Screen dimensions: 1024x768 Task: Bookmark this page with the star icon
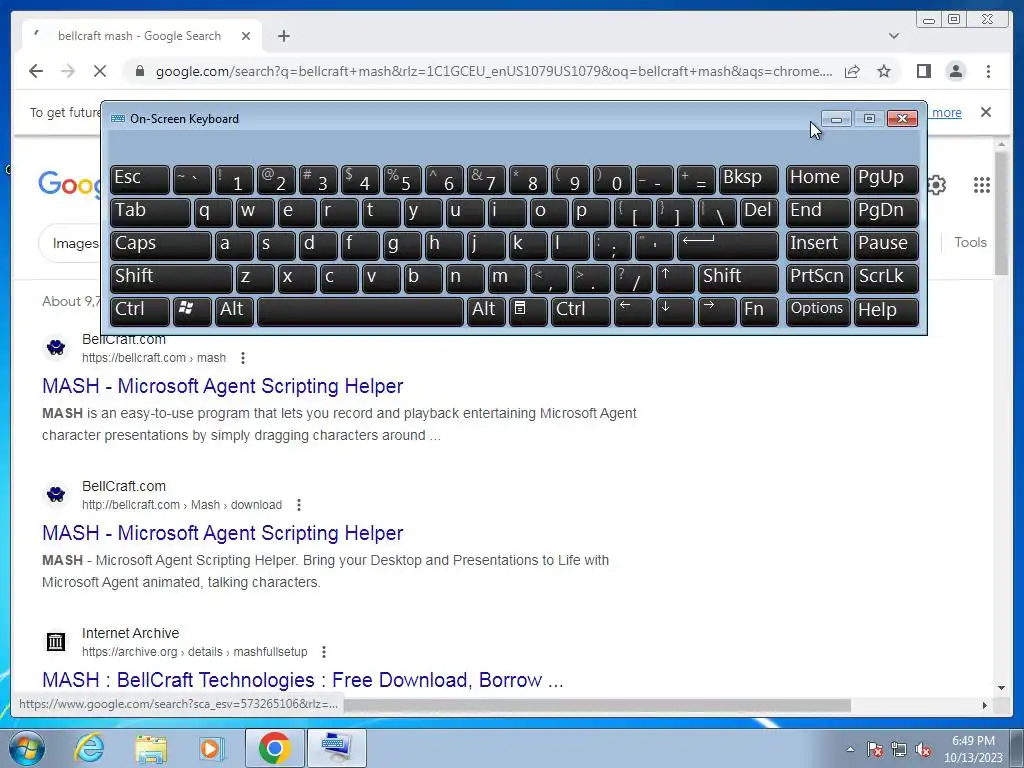point(884,71)
